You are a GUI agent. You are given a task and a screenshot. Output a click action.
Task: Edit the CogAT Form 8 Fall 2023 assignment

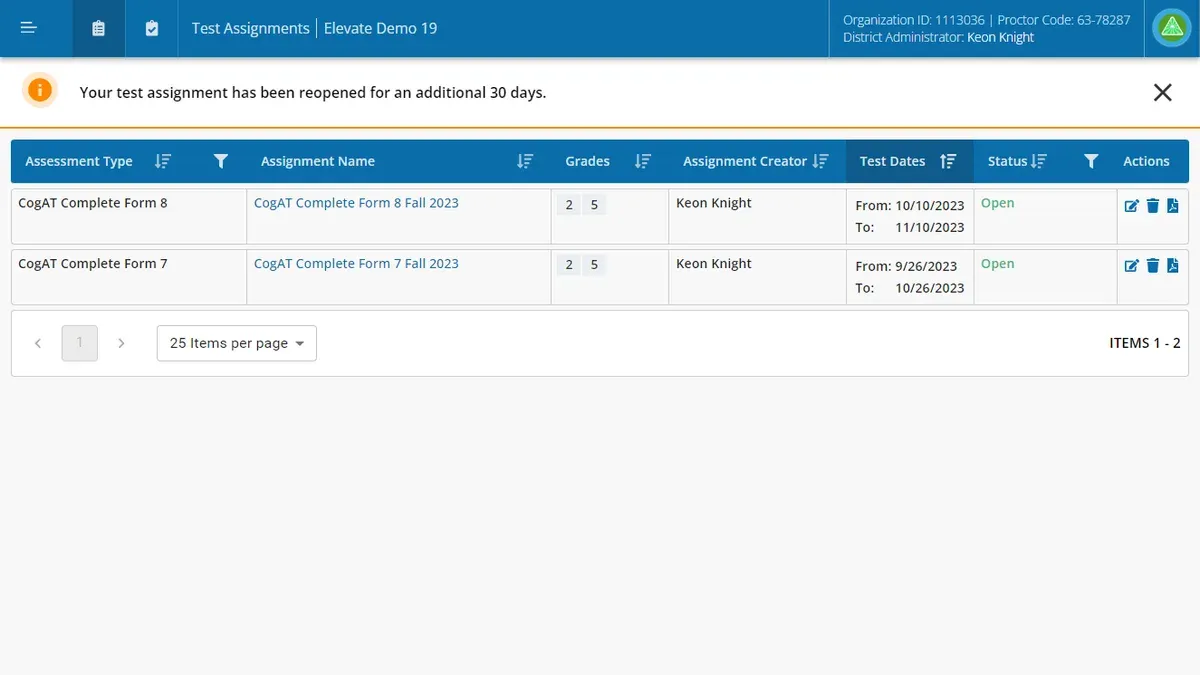1132,206
